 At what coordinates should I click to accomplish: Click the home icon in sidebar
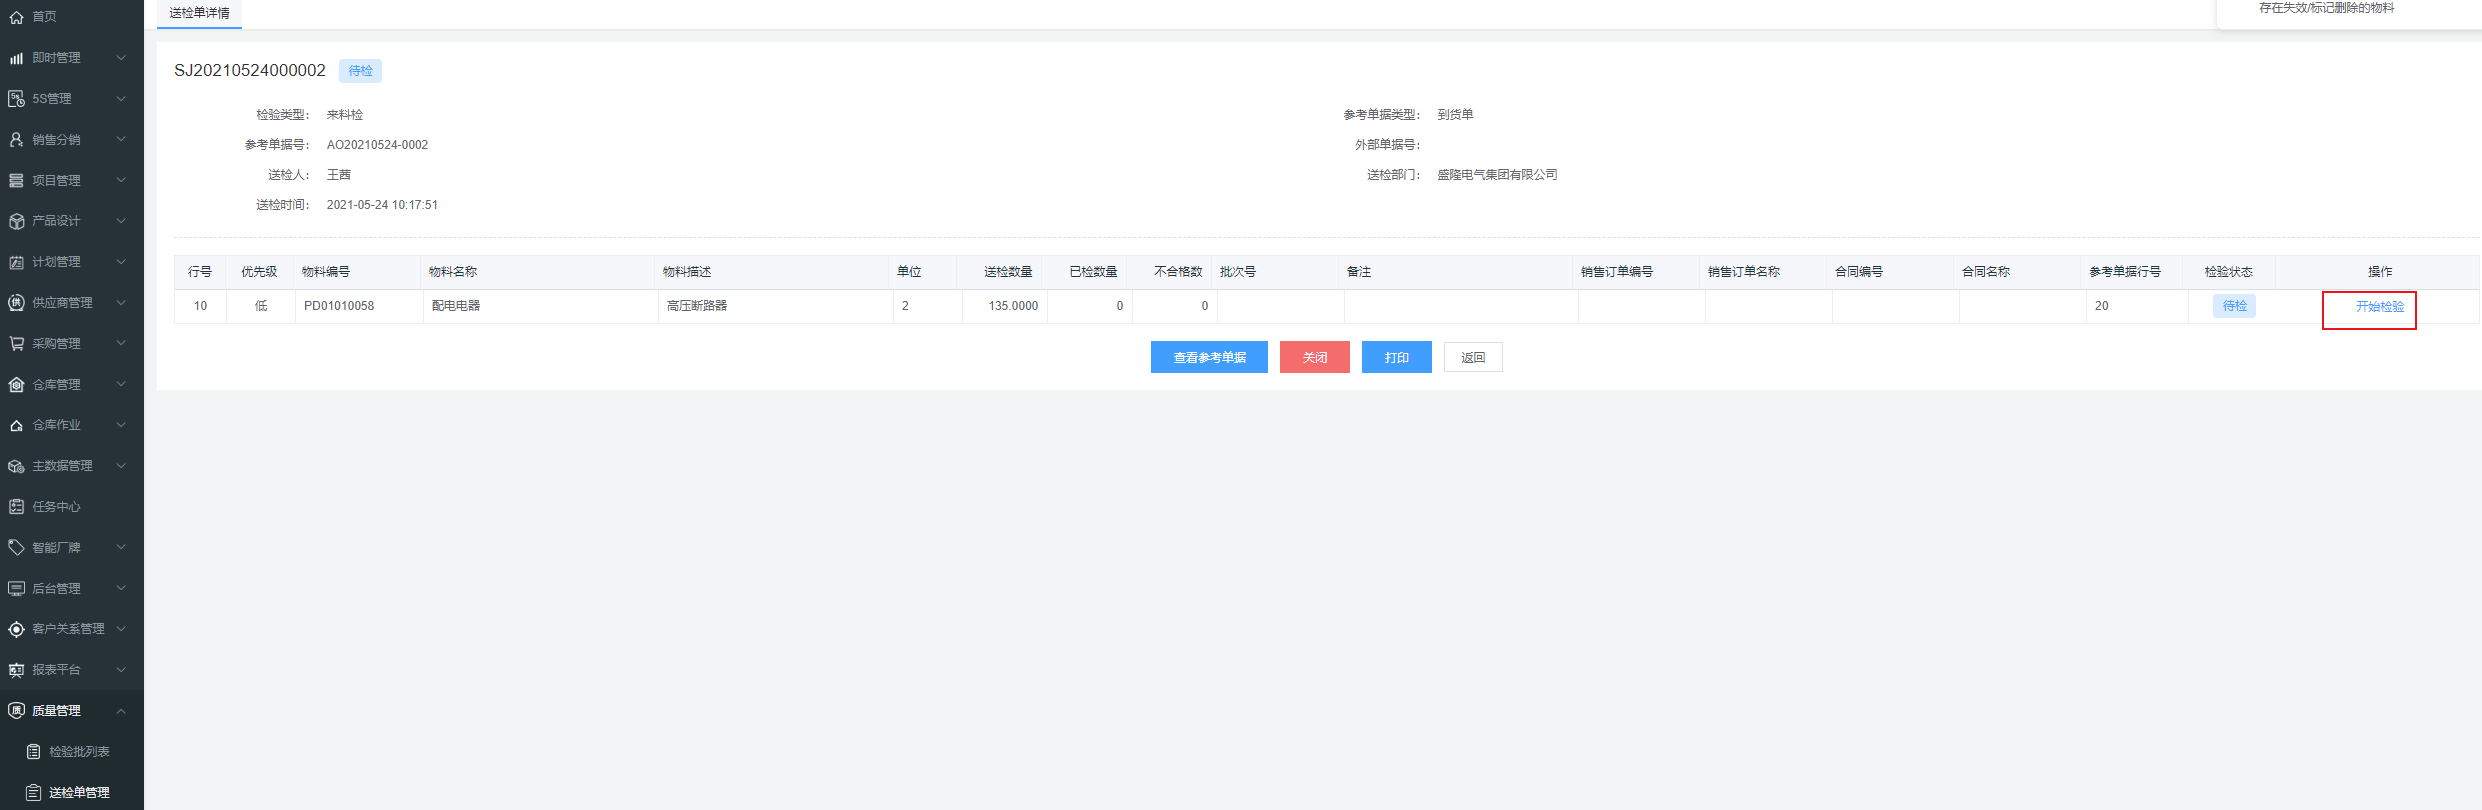16,17
